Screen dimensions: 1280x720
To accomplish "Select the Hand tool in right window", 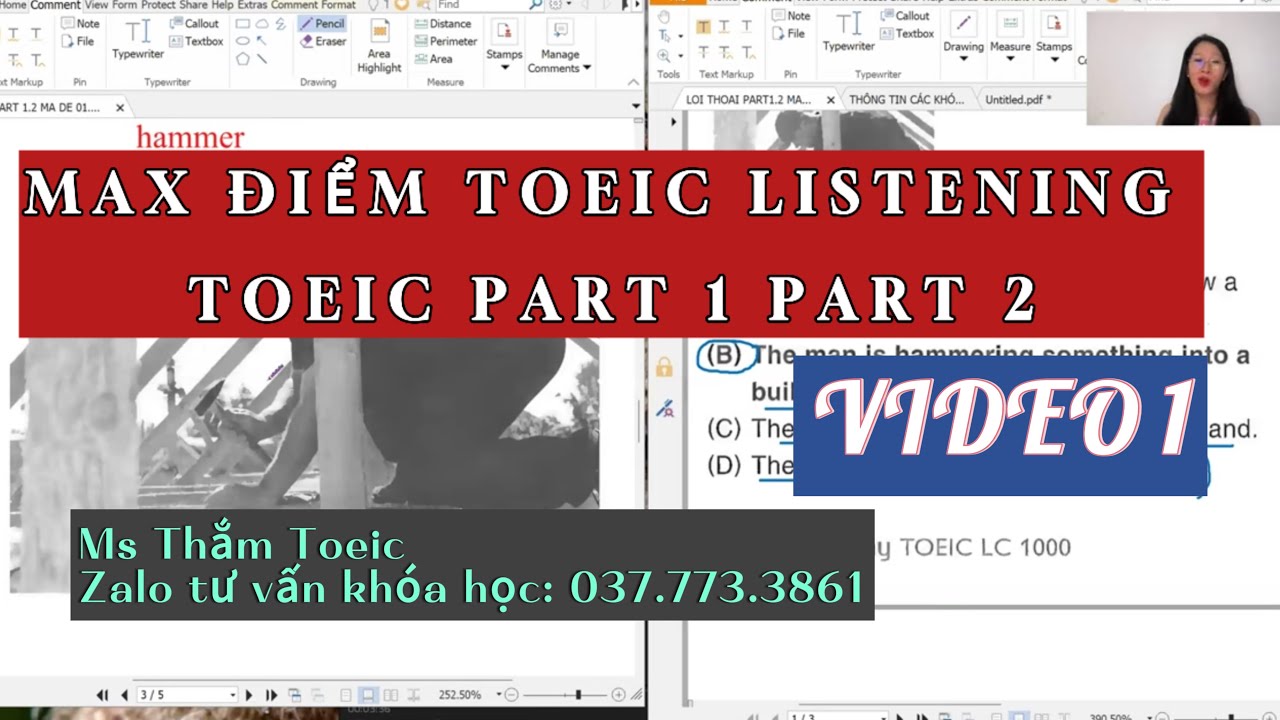I will click(x=666, y=16).
